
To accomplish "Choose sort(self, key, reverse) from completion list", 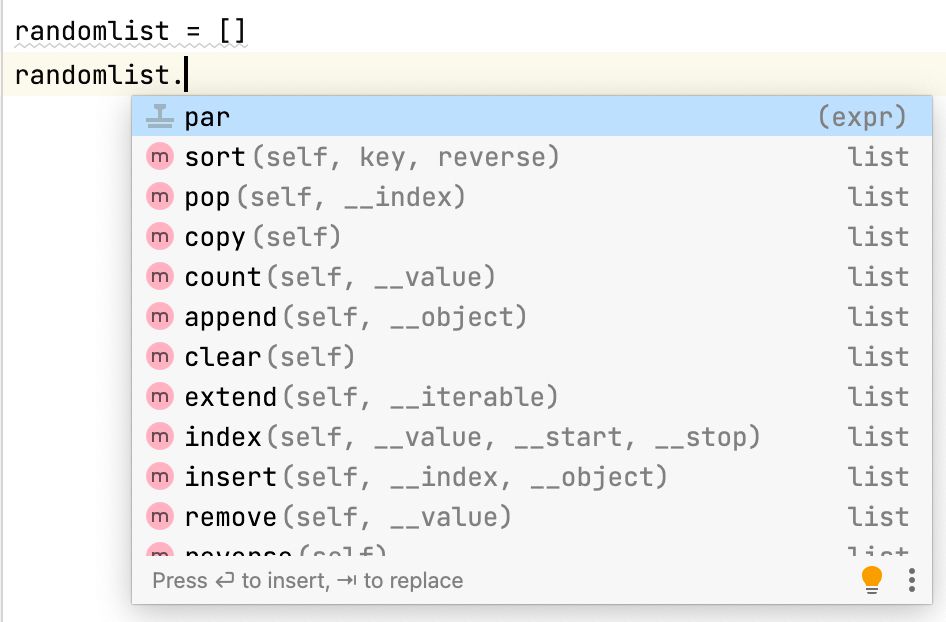I will [532, 157].
